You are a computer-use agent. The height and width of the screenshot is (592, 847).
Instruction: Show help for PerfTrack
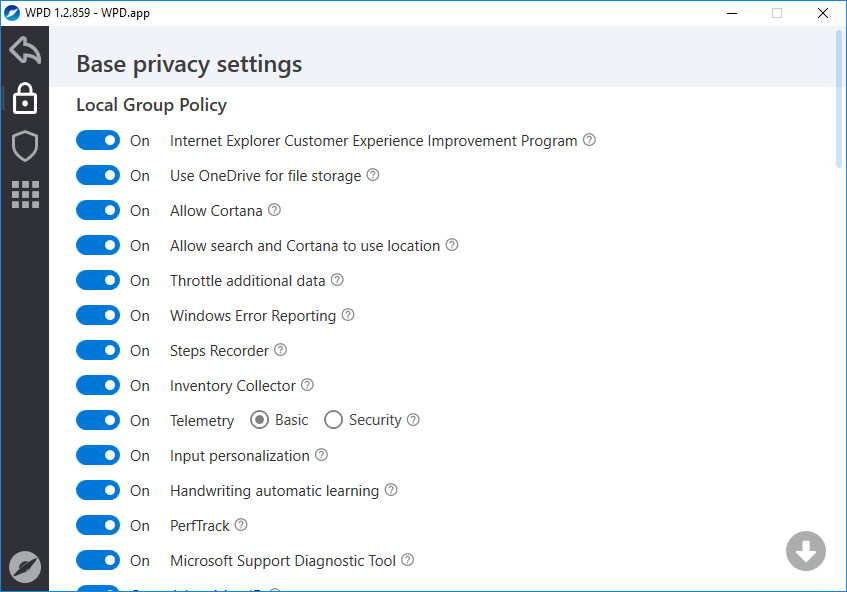(x=241, y=524)
